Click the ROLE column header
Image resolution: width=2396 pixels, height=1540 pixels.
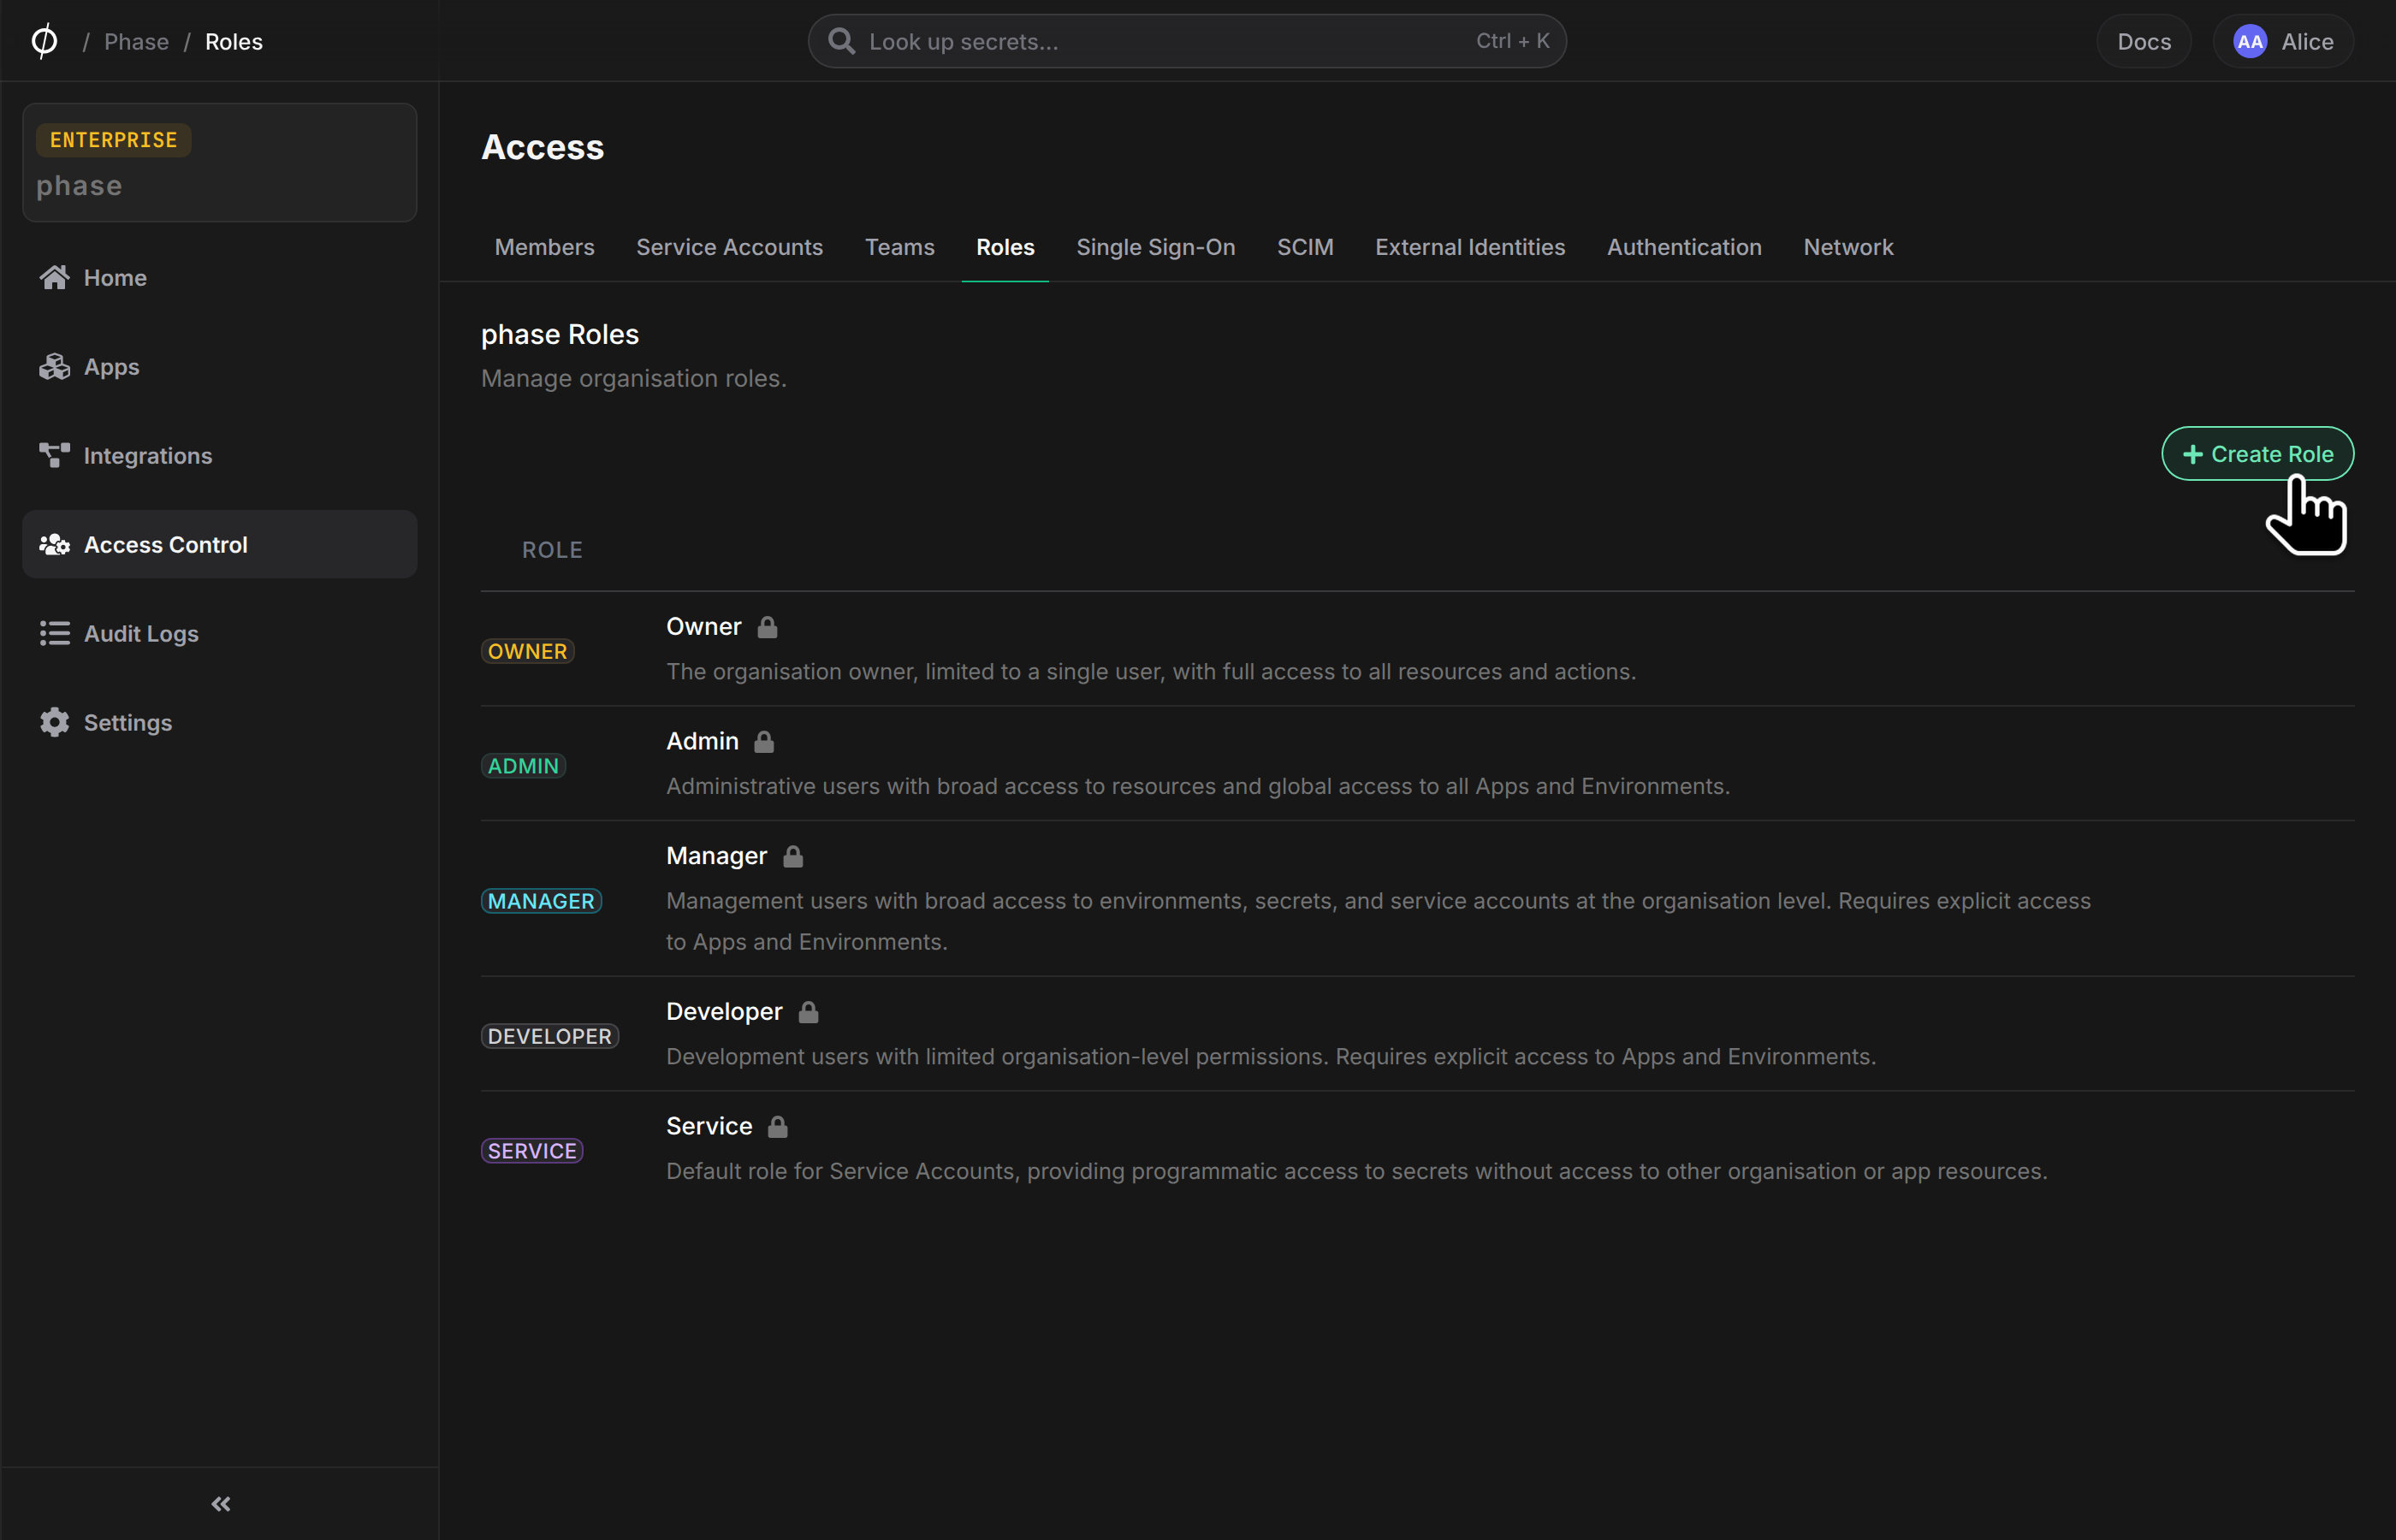[x=552, y=549]
